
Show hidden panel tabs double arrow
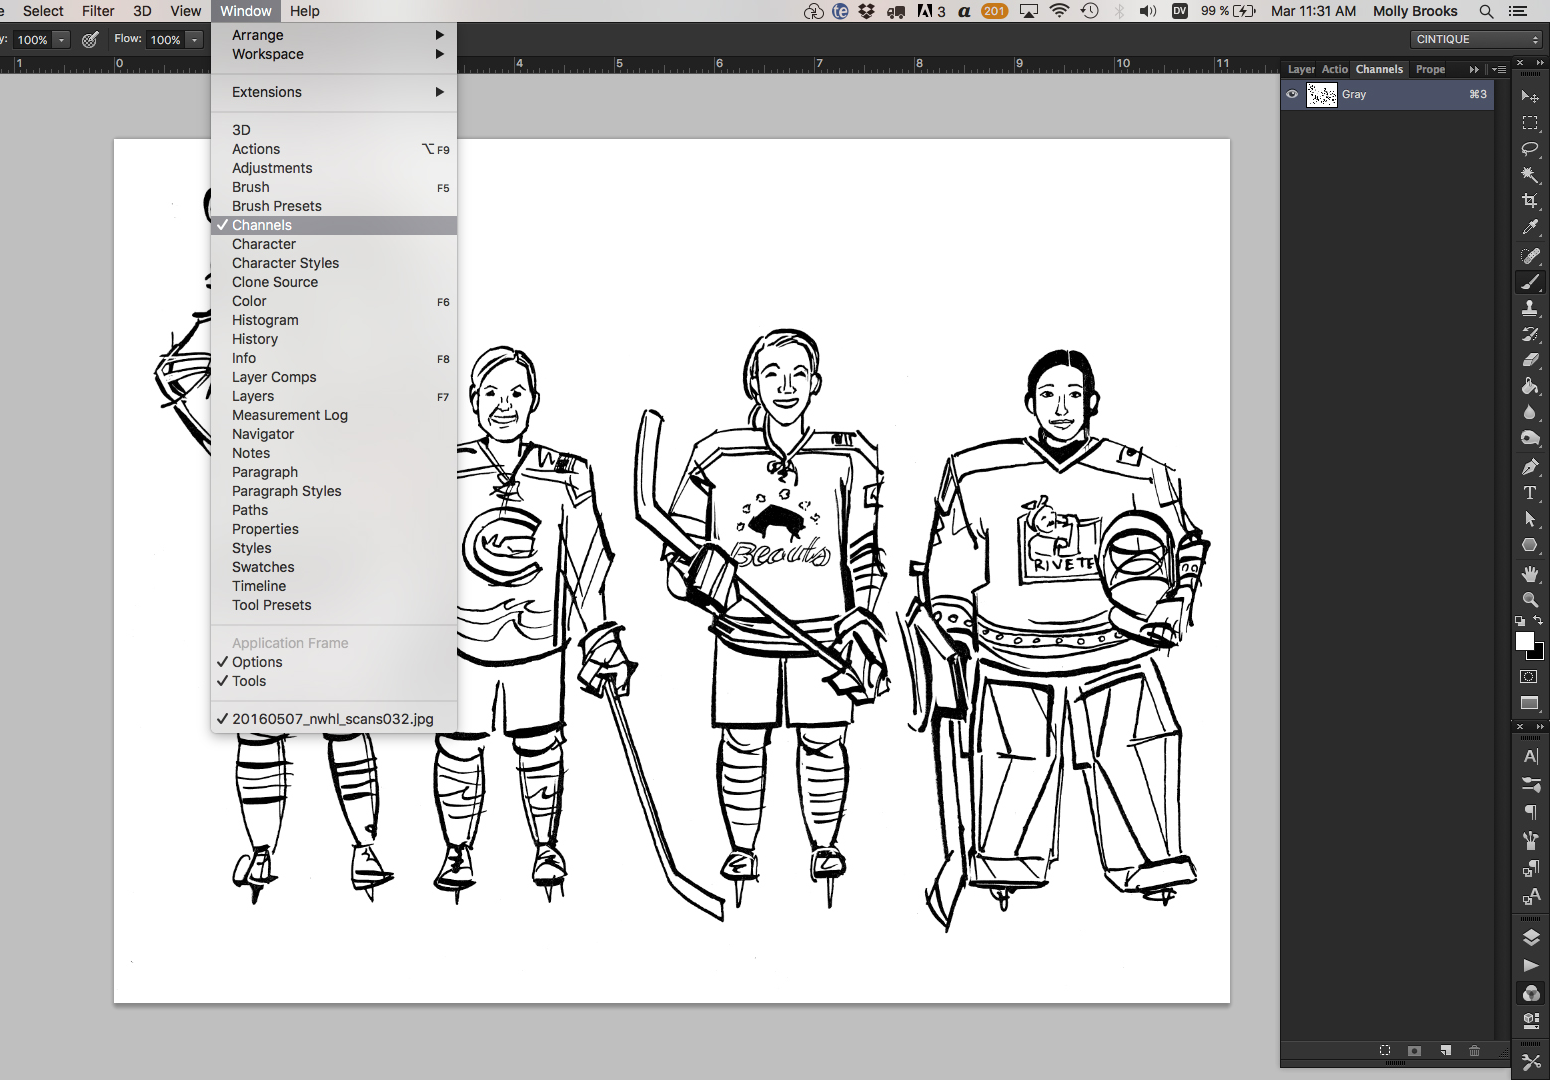pos(1474,69)
